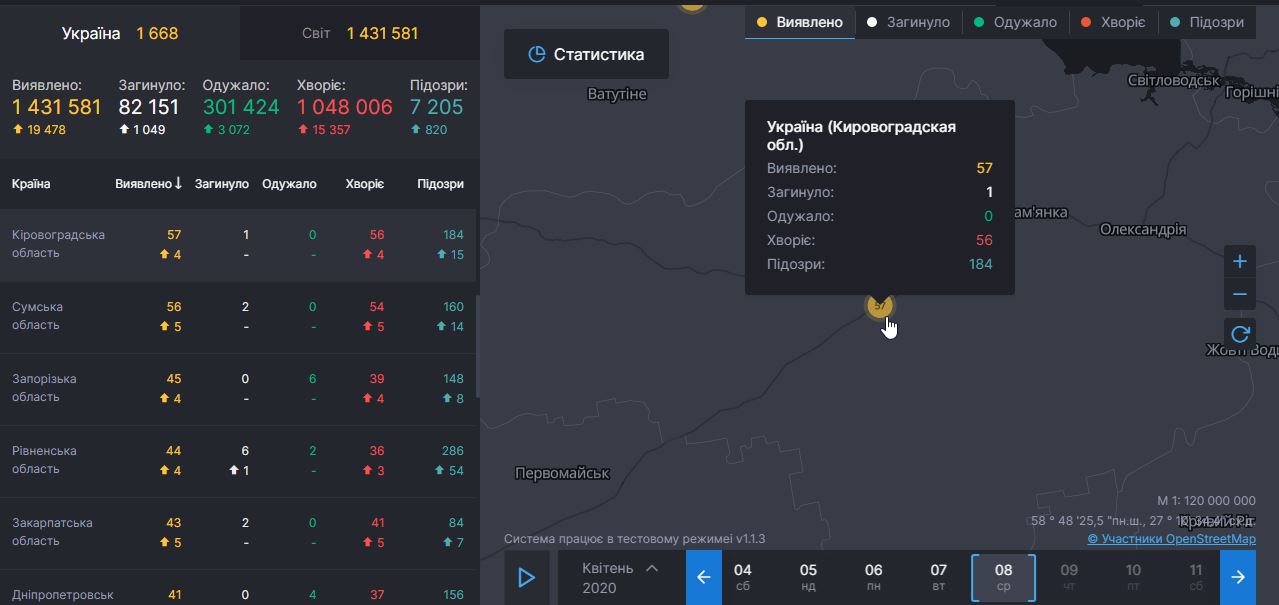Viewport: 1279px width, 605px height.
Task: Switch to the Світ tab
Action: click(360, 33)
